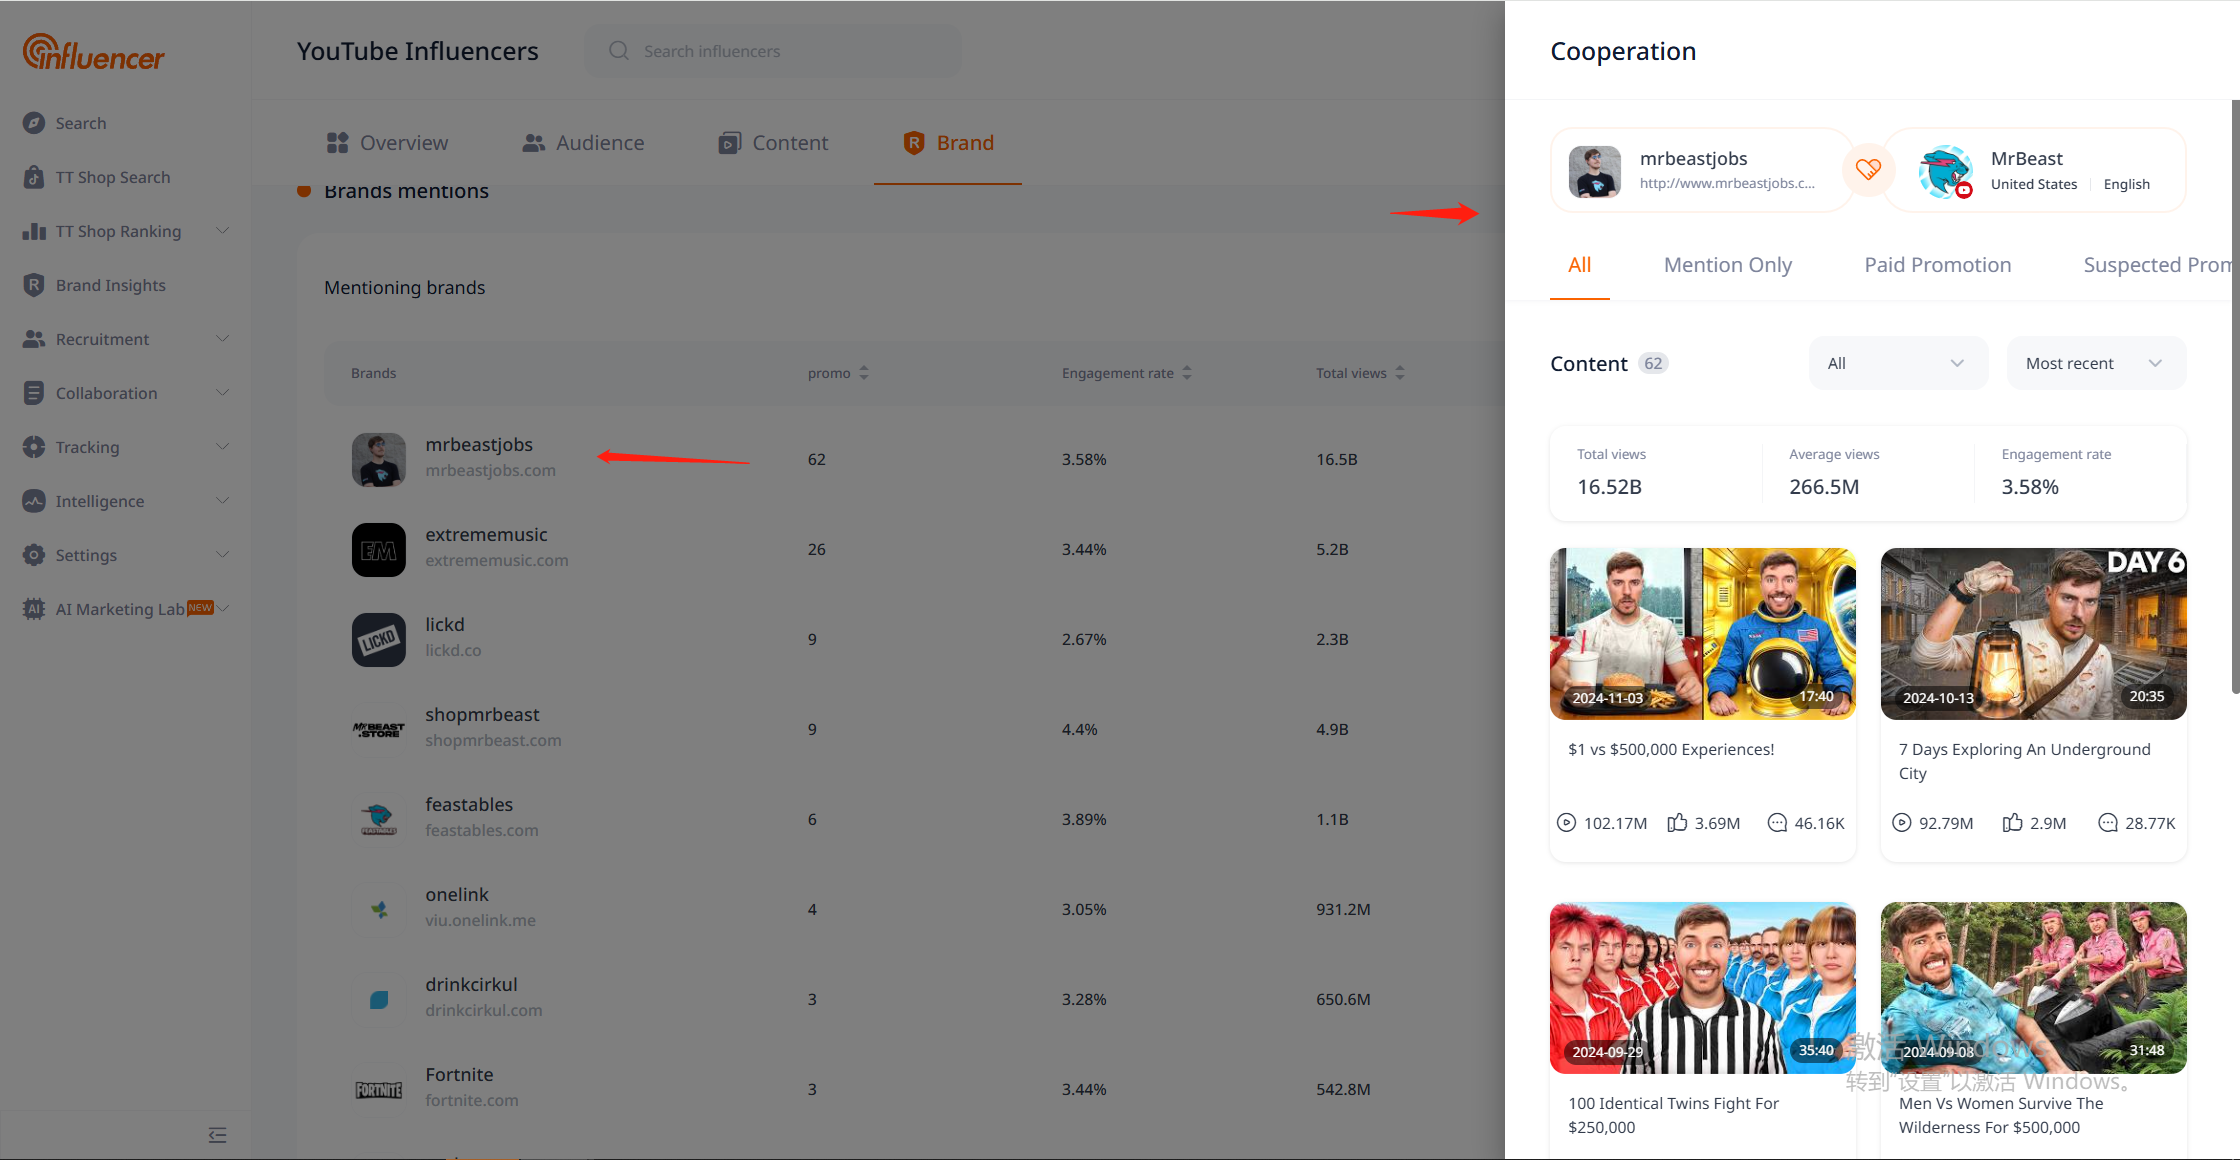Screen dimensions: 2240x1160
Task: Click the extrememusic brand logo
Action: point(379,550)
